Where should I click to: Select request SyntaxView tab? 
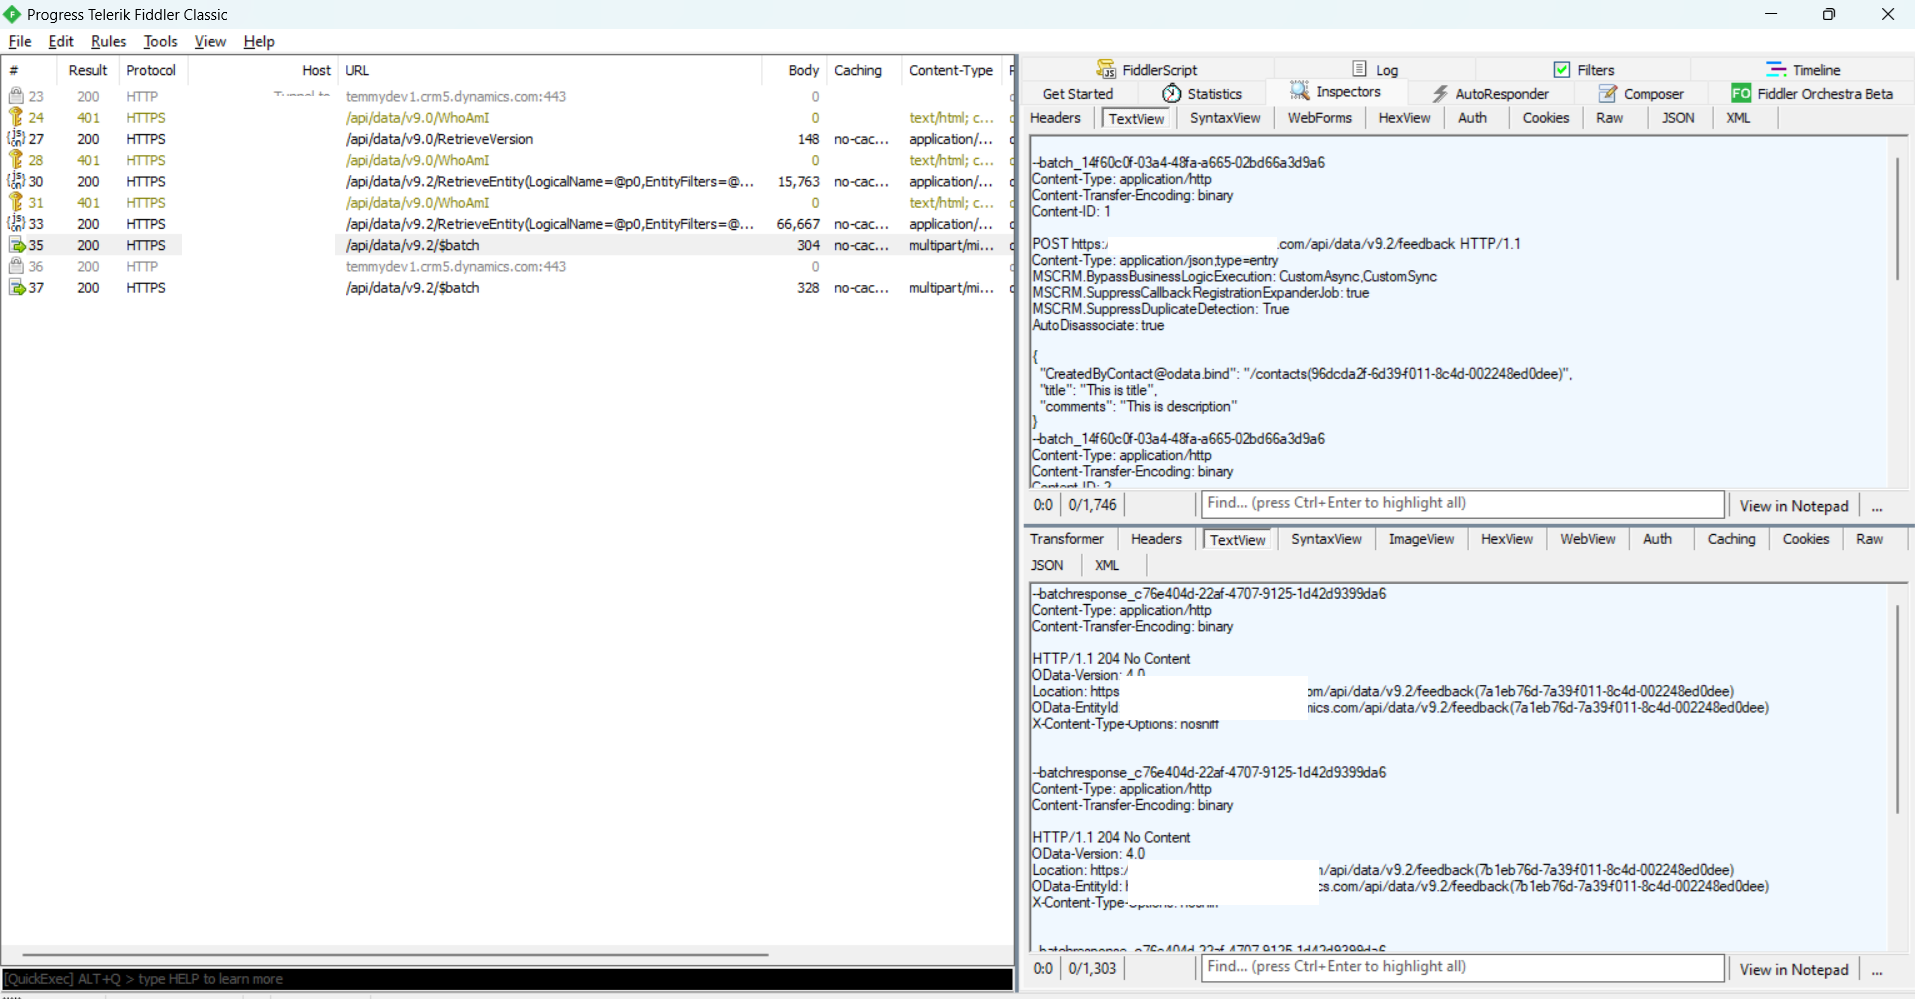pos(1225,117)
